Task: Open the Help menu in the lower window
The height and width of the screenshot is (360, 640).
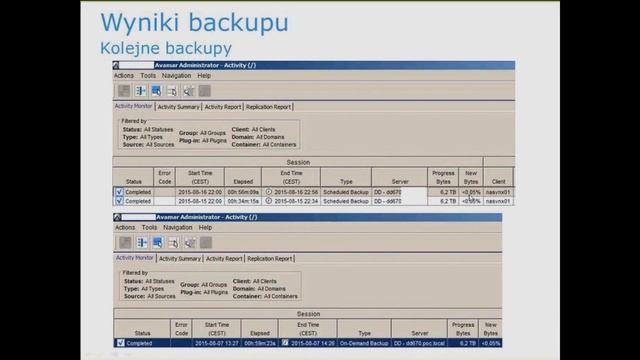Action: (205, 227)
